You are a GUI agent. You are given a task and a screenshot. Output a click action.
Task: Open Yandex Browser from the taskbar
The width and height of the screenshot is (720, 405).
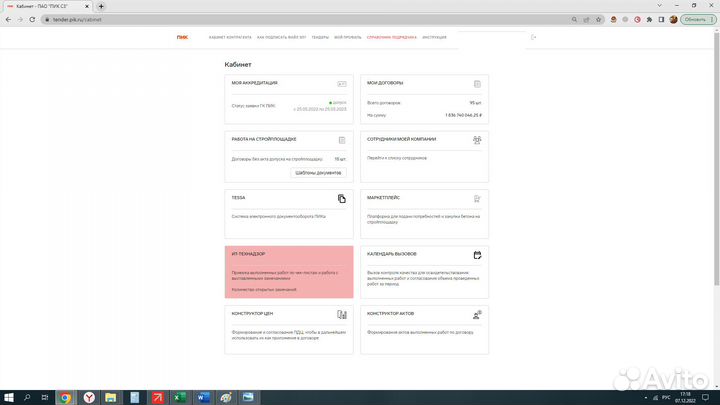[89, 398]
